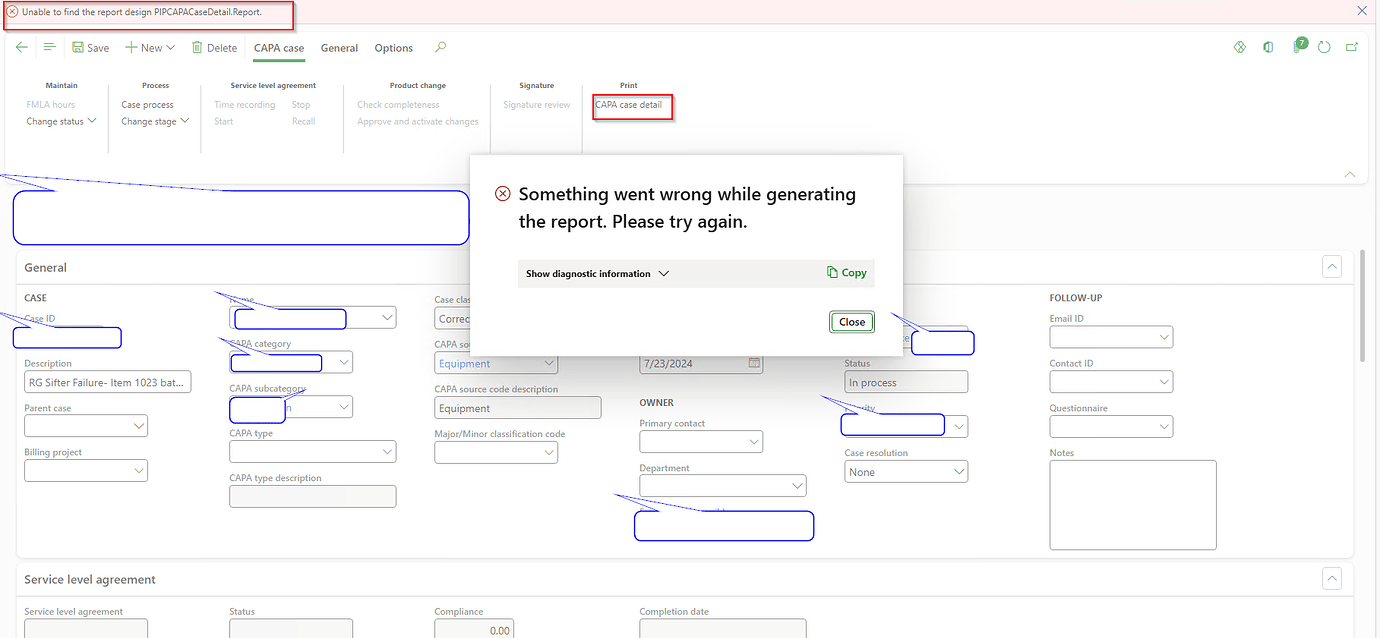Click the Status In process field
The height and width of the screenshot is (638, 1380).
point(906,382)
